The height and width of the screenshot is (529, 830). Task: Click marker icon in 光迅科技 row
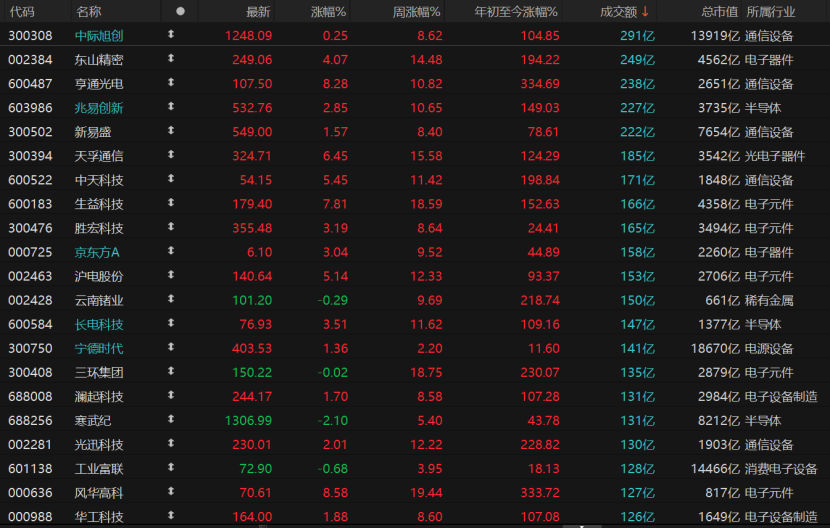(171, 443)
